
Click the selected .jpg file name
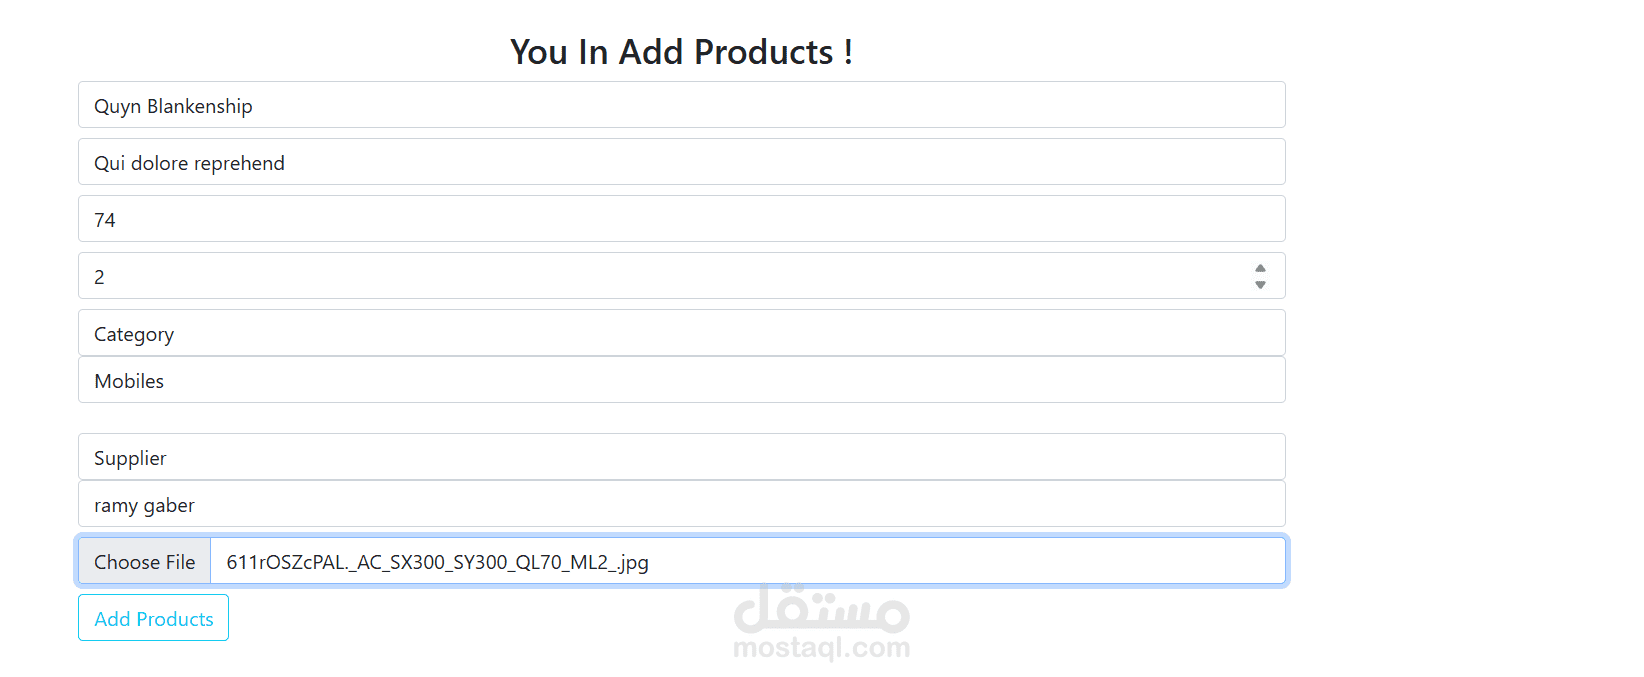[437, 562]
